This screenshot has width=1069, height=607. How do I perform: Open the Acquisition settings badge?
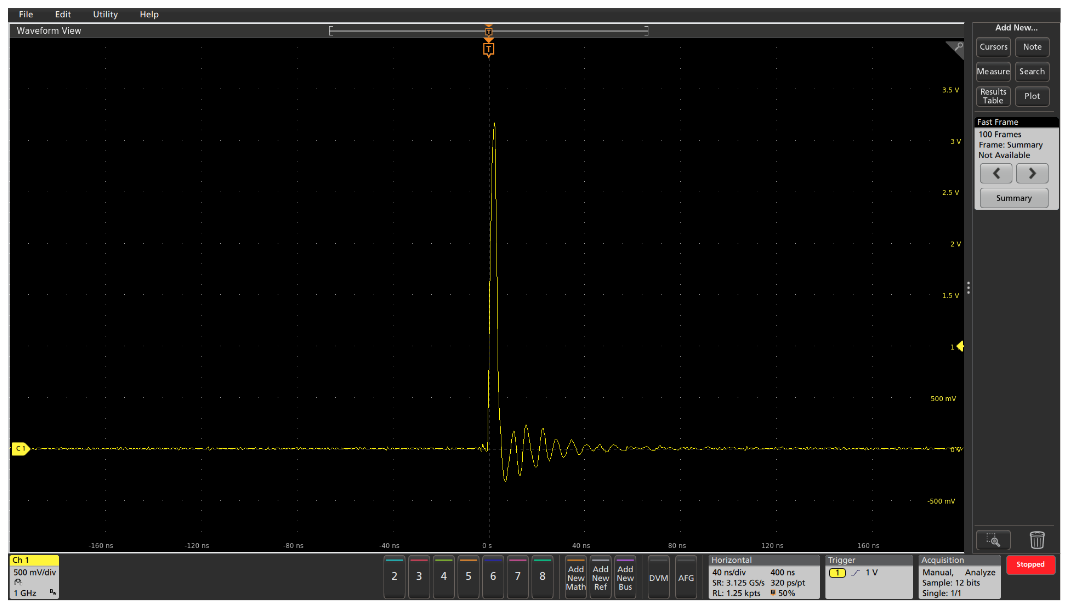tap(958, 577)
